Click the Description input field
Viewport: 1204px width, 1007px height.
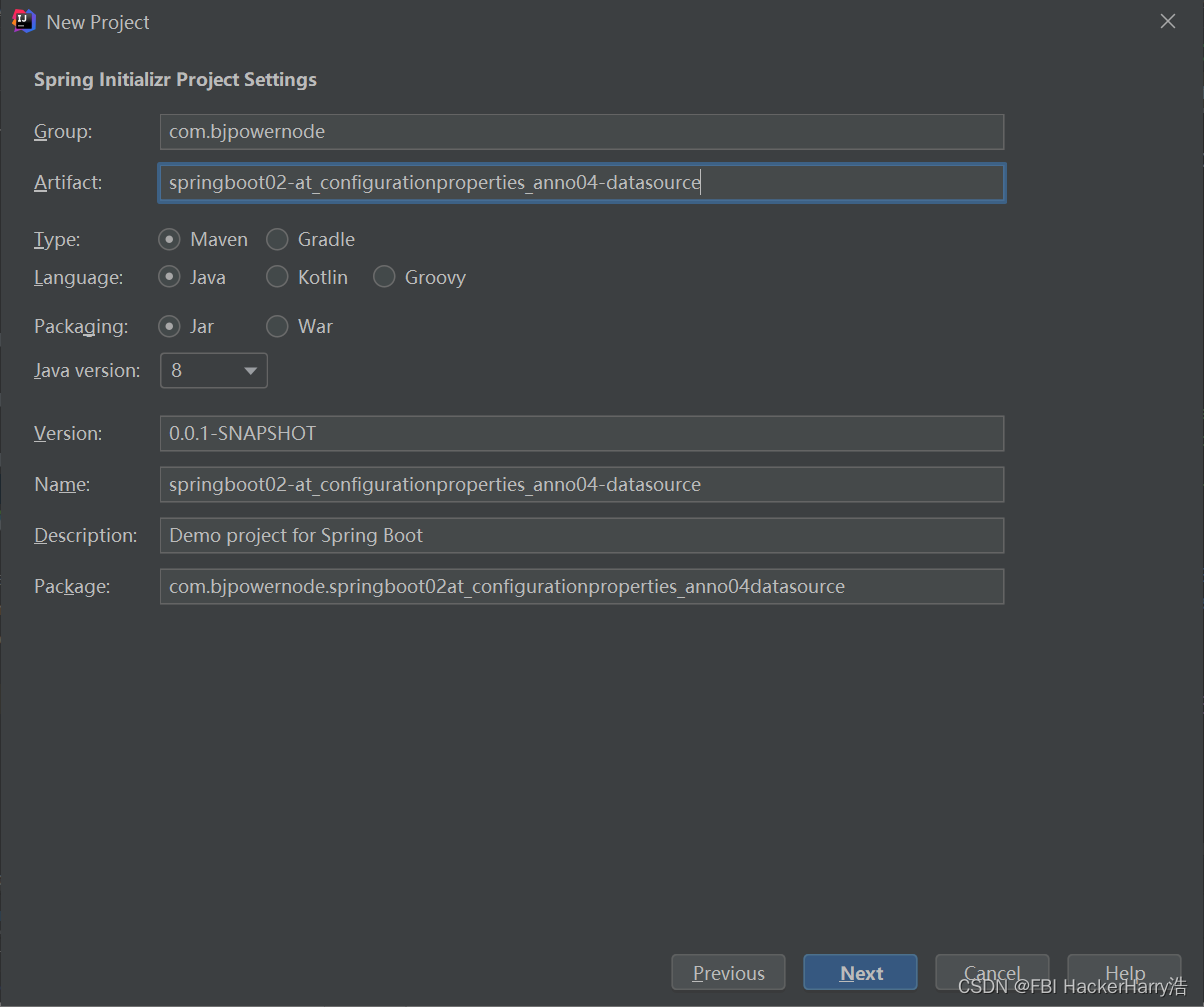coord(581,535)
